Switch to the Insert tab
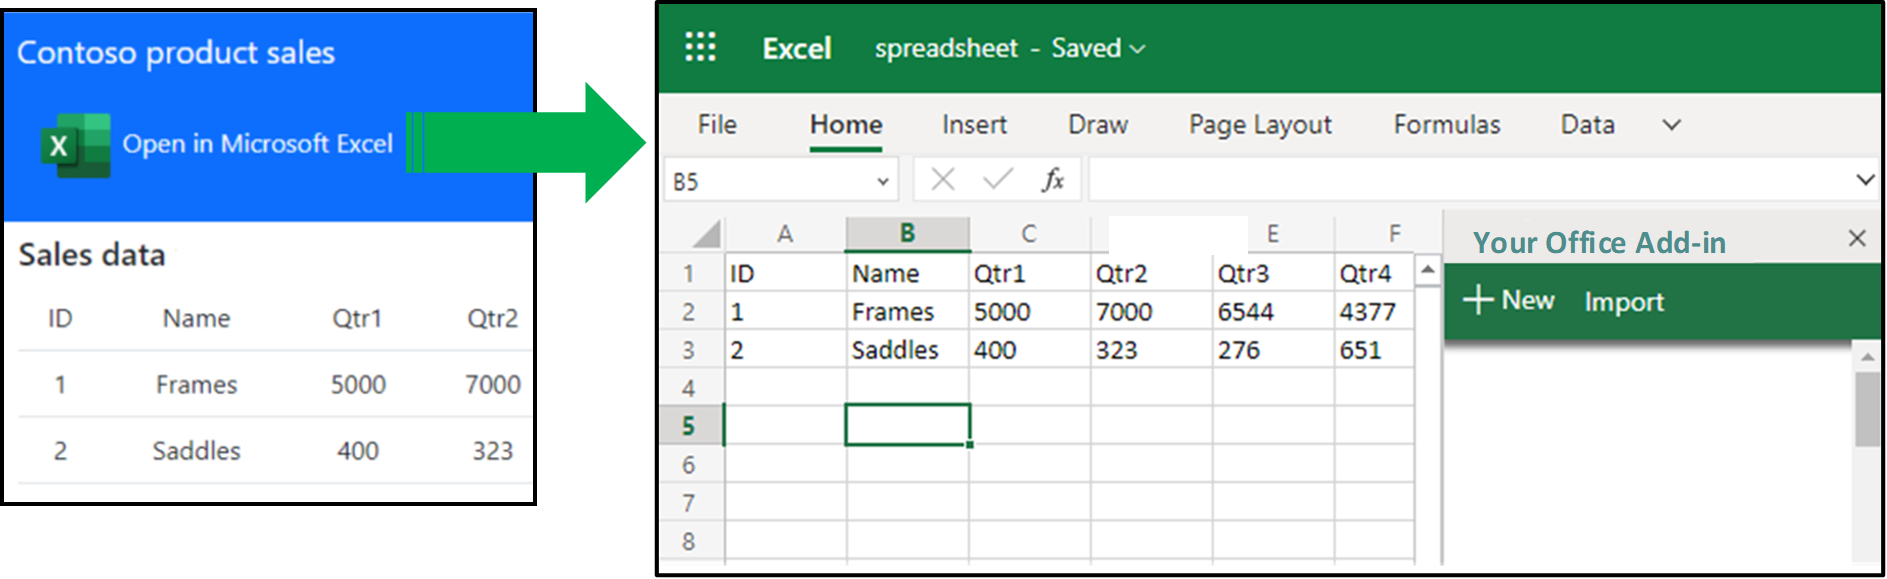This screenshot has height=579, width=1887. (x=974, y=125)
